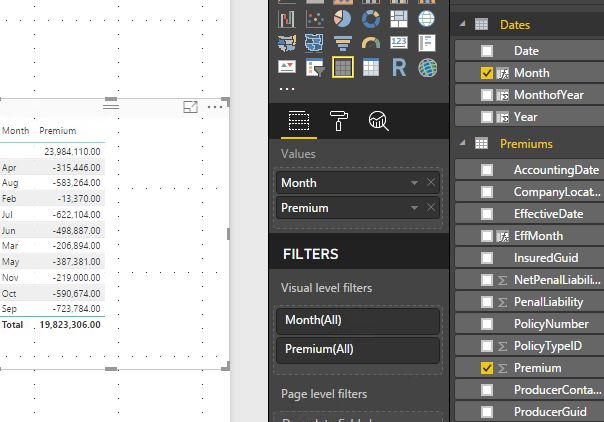Screen dimensions: 604x422
Task: Remove Month from Values
Action: (431, 182)
